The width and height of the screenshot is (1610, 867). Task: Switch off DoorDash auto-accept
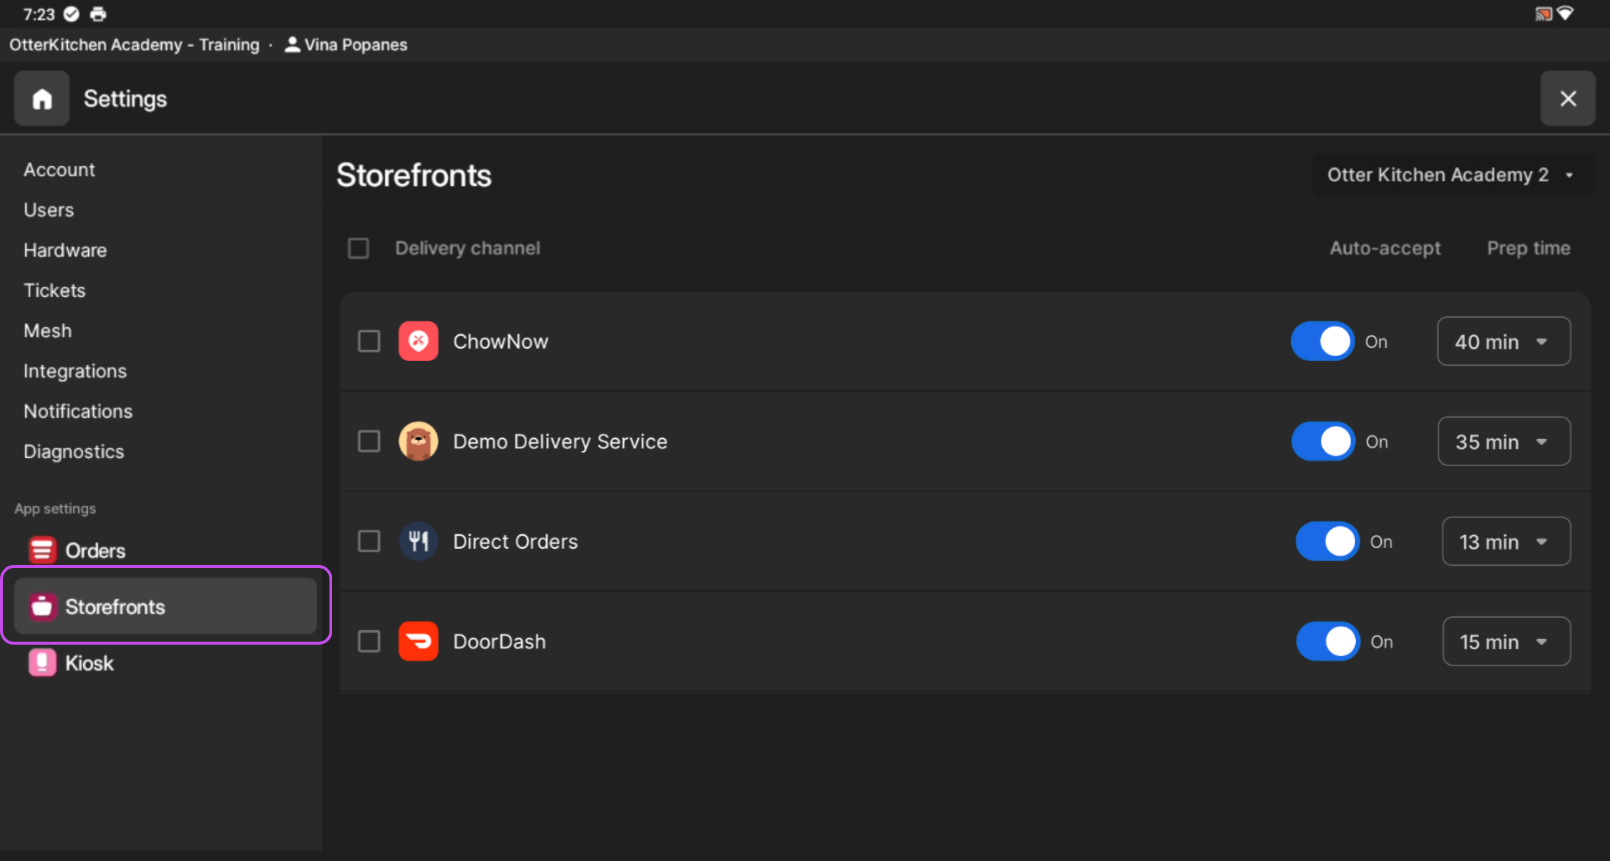tap(1328, 641)
